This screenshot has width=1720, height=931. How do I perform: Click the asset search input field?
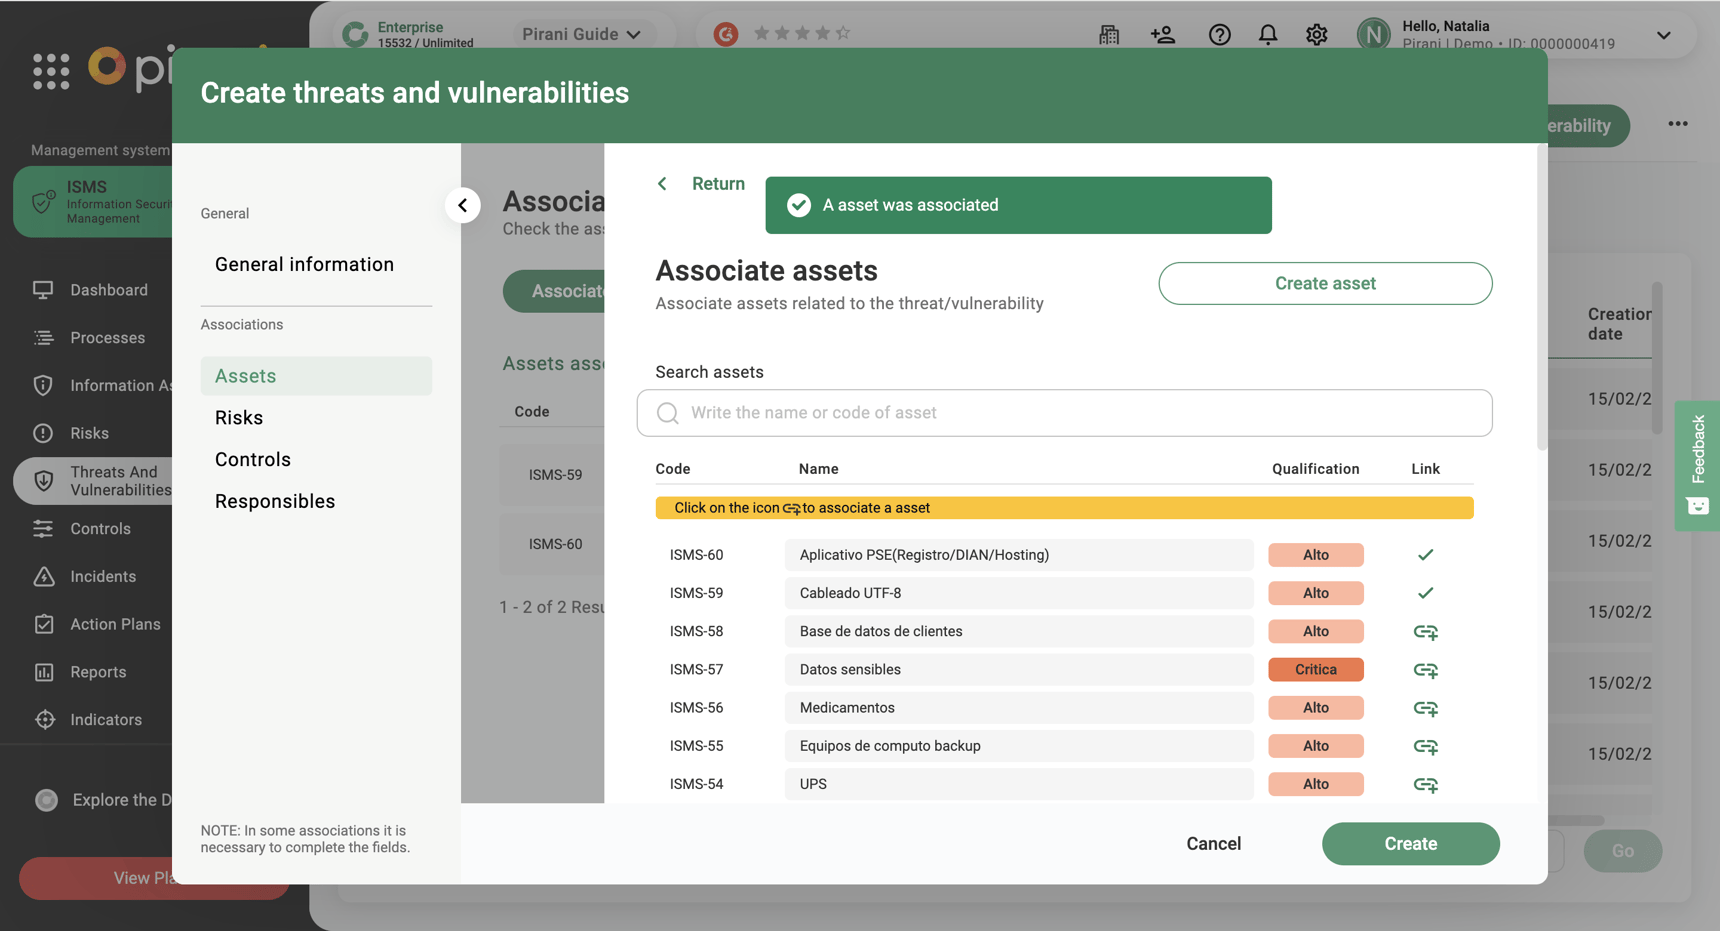point(1063,412)
